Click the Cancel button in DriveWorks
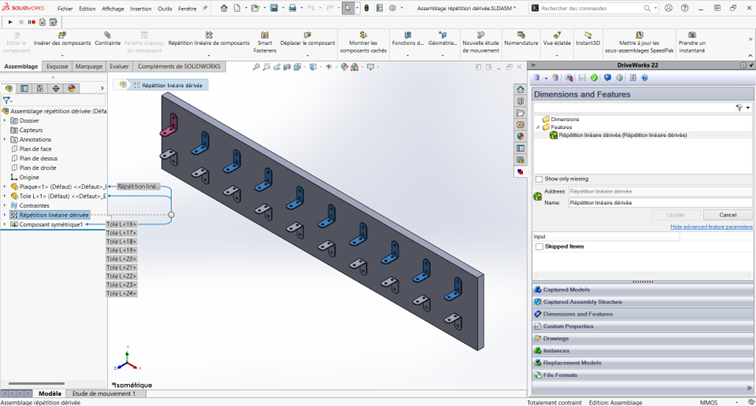 [x=728, y=215]
